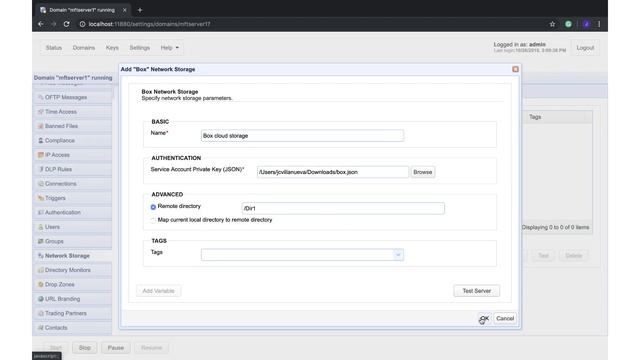640x360 pixels.
Task: Open the purple profile avatar icon
Action: [x=587, y=24]
